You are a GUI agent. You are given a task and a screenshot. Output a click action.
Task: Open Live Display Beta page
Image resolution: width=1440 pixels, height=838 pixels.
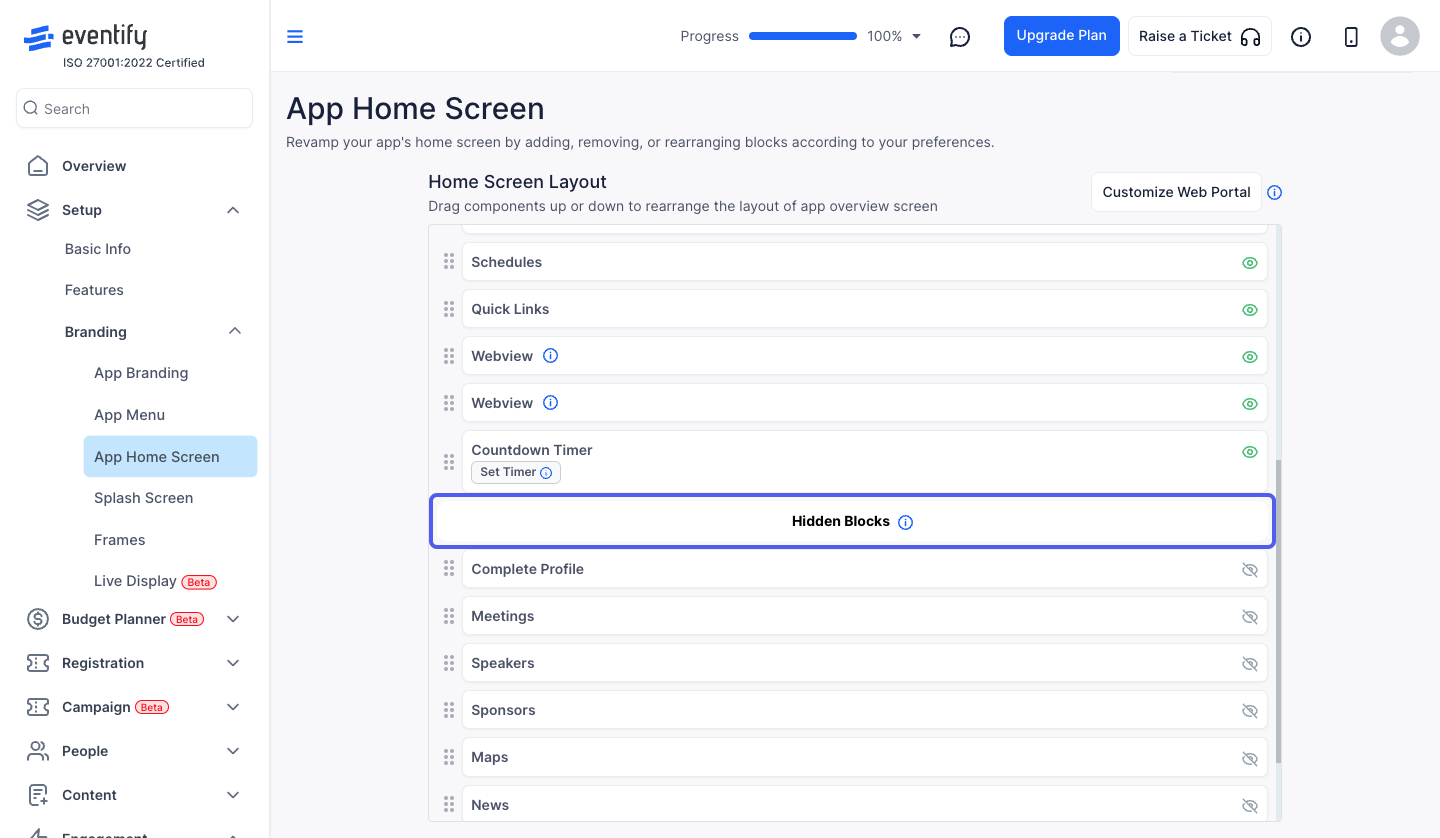[x=155, y=581]
